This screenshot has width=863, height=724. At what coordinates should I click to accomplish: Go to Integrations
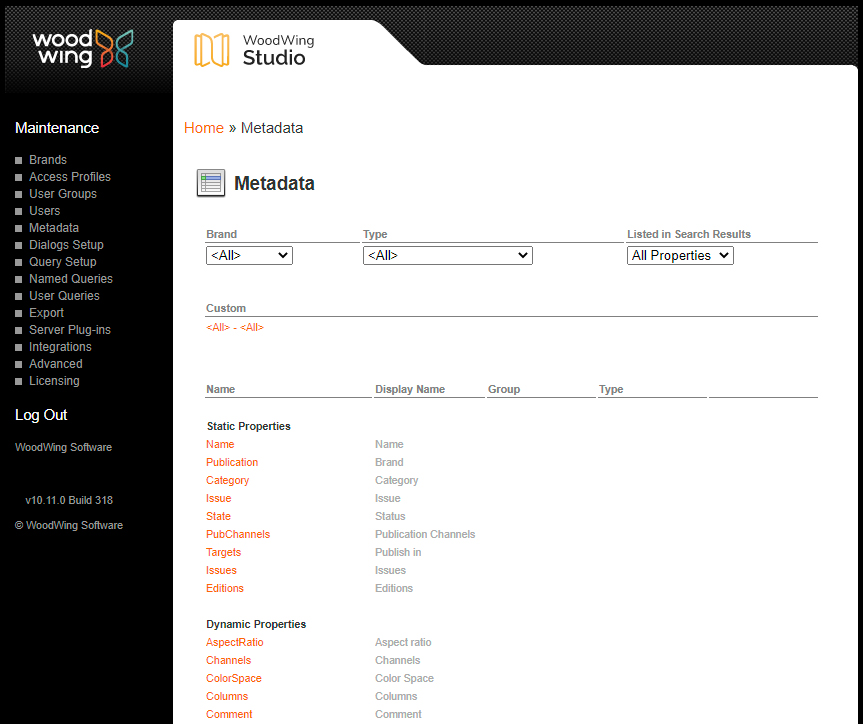pyautogui.click(x=61, y=347)
